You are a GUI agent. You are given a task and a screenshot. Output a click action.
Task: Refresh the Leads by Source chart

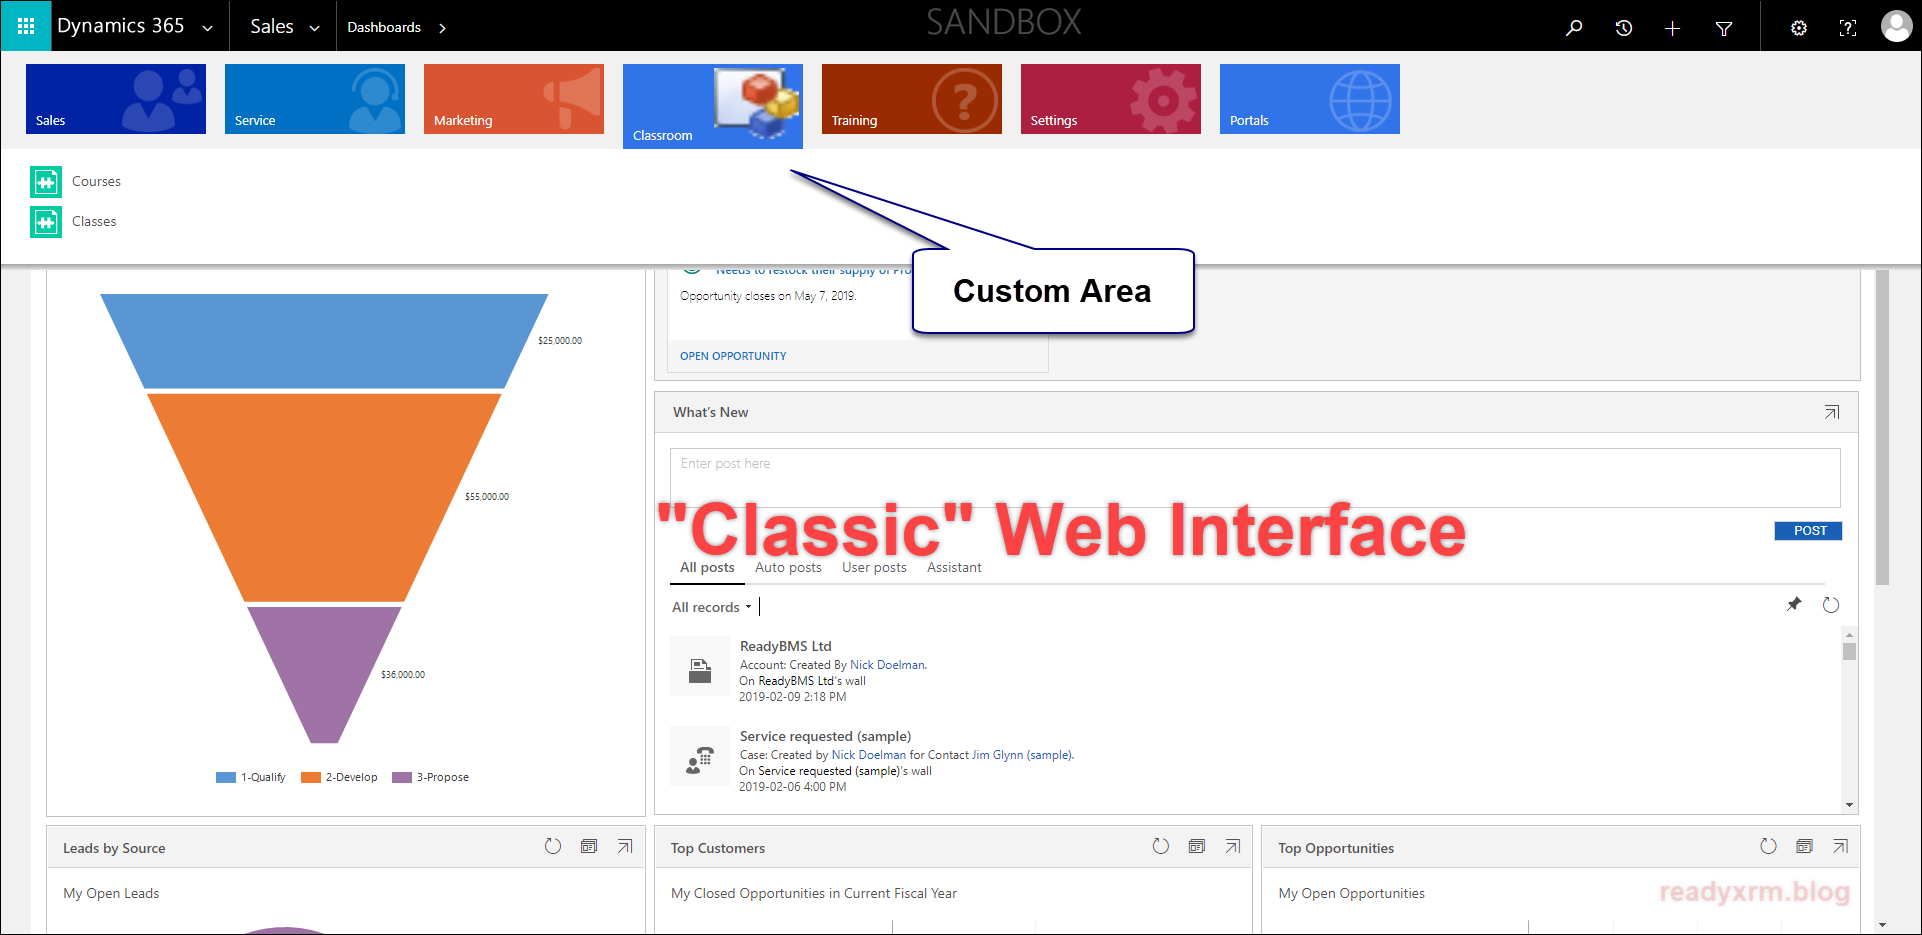point(553,846)
